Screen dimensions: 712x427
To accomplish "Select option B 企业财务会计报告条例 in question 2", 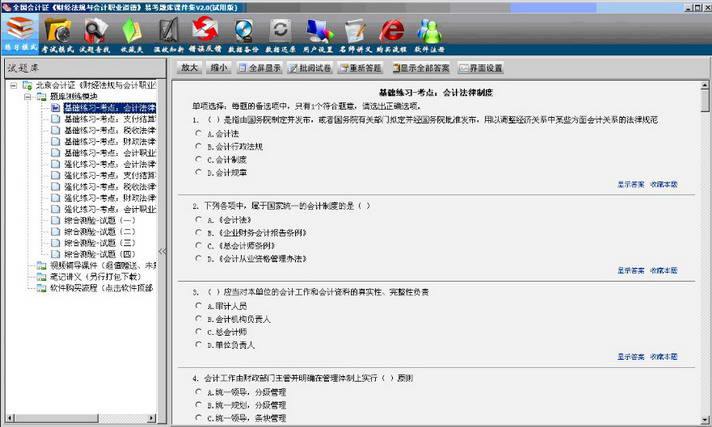I will [198, 232].
